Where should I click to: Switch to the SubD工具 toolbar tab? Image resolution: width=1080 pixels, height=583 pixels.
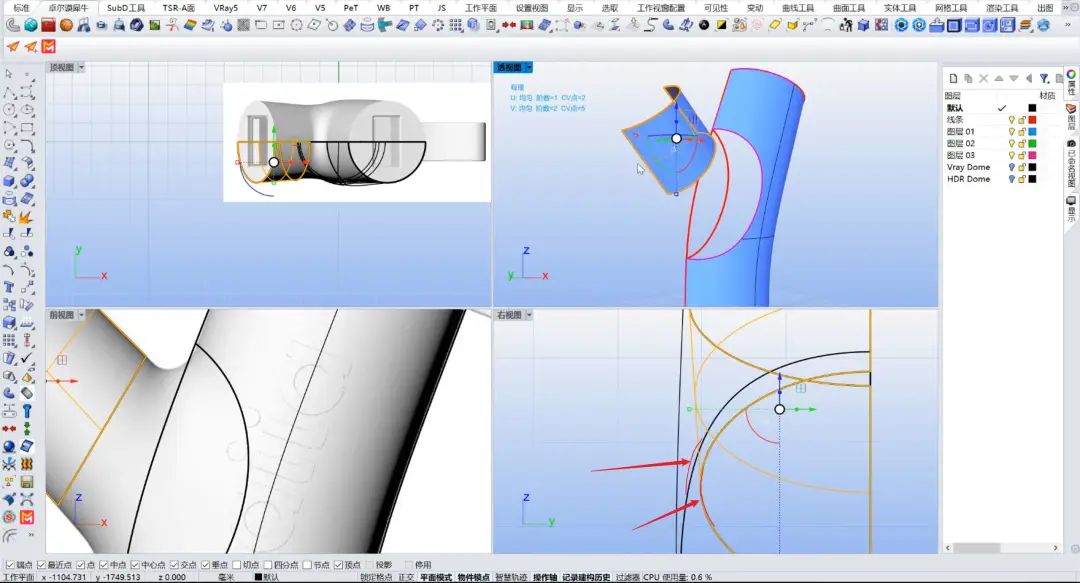pyautogui.click(x=126, y=7)
